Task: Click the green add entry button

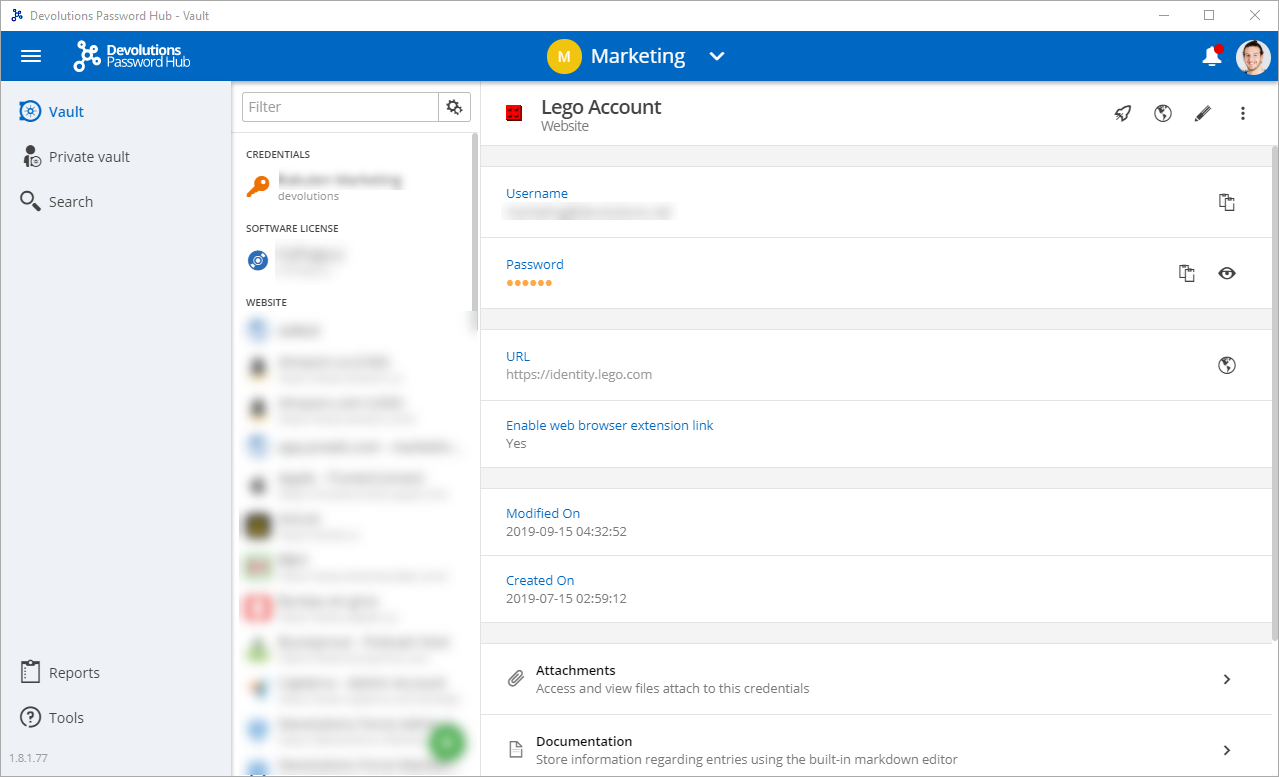Action: [x=448, y=742]
